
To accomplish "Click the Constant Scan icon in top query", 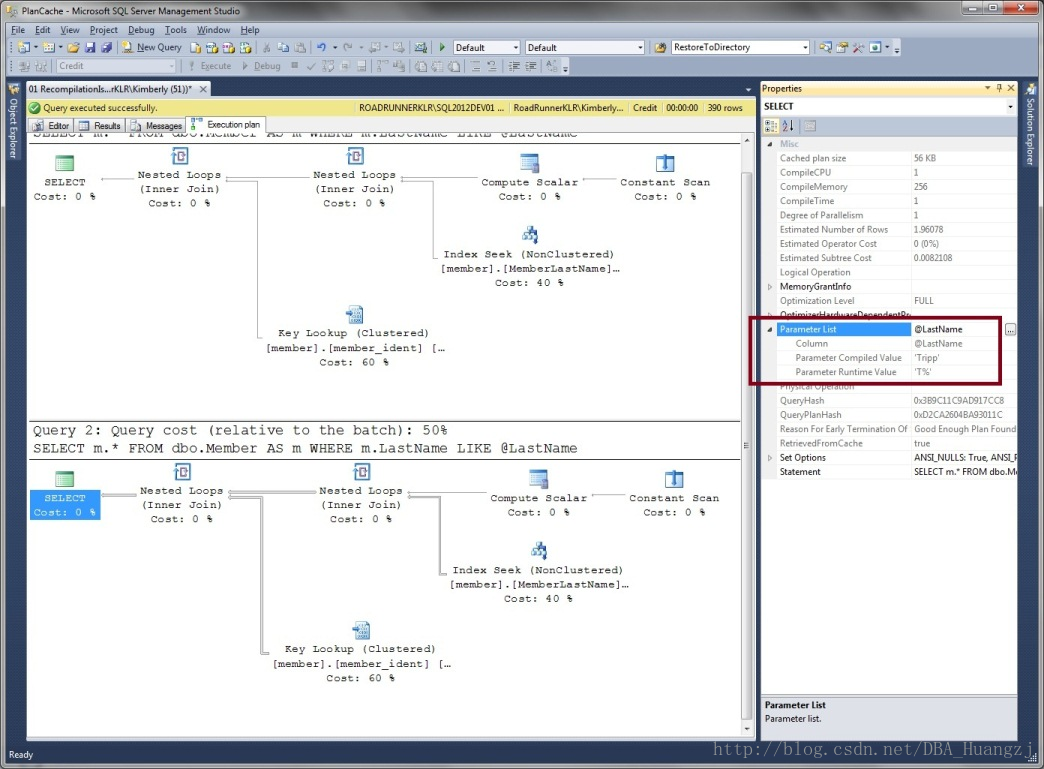I will click(665, 163).
